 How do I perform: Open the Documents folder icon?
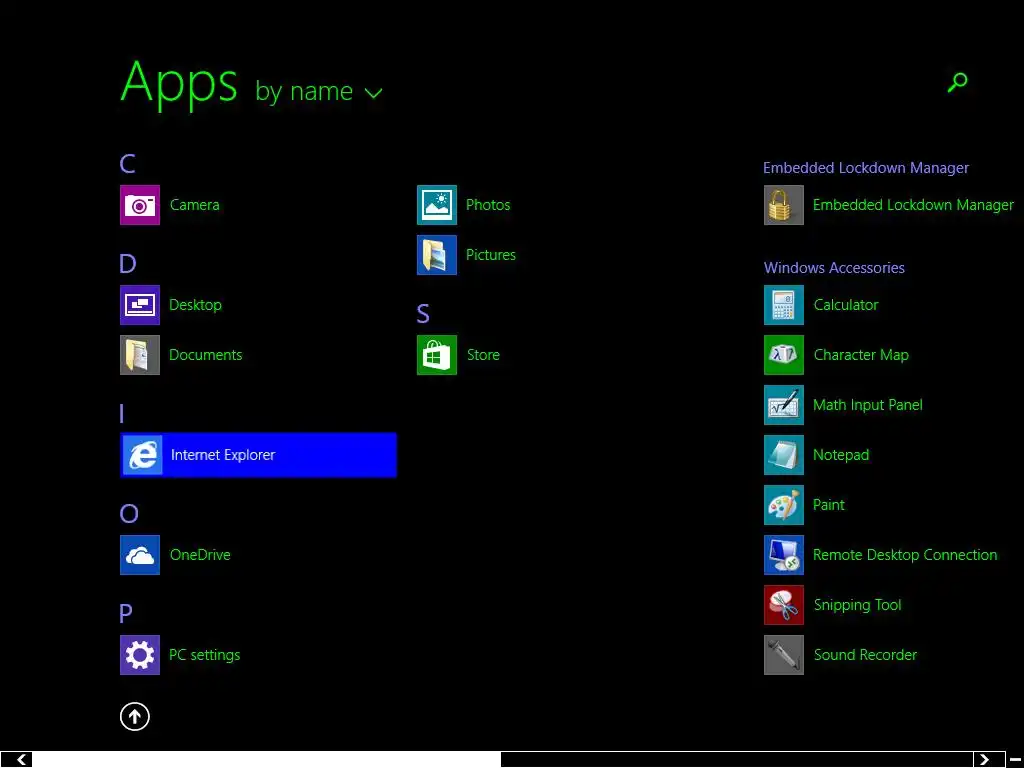coord(140,355)
